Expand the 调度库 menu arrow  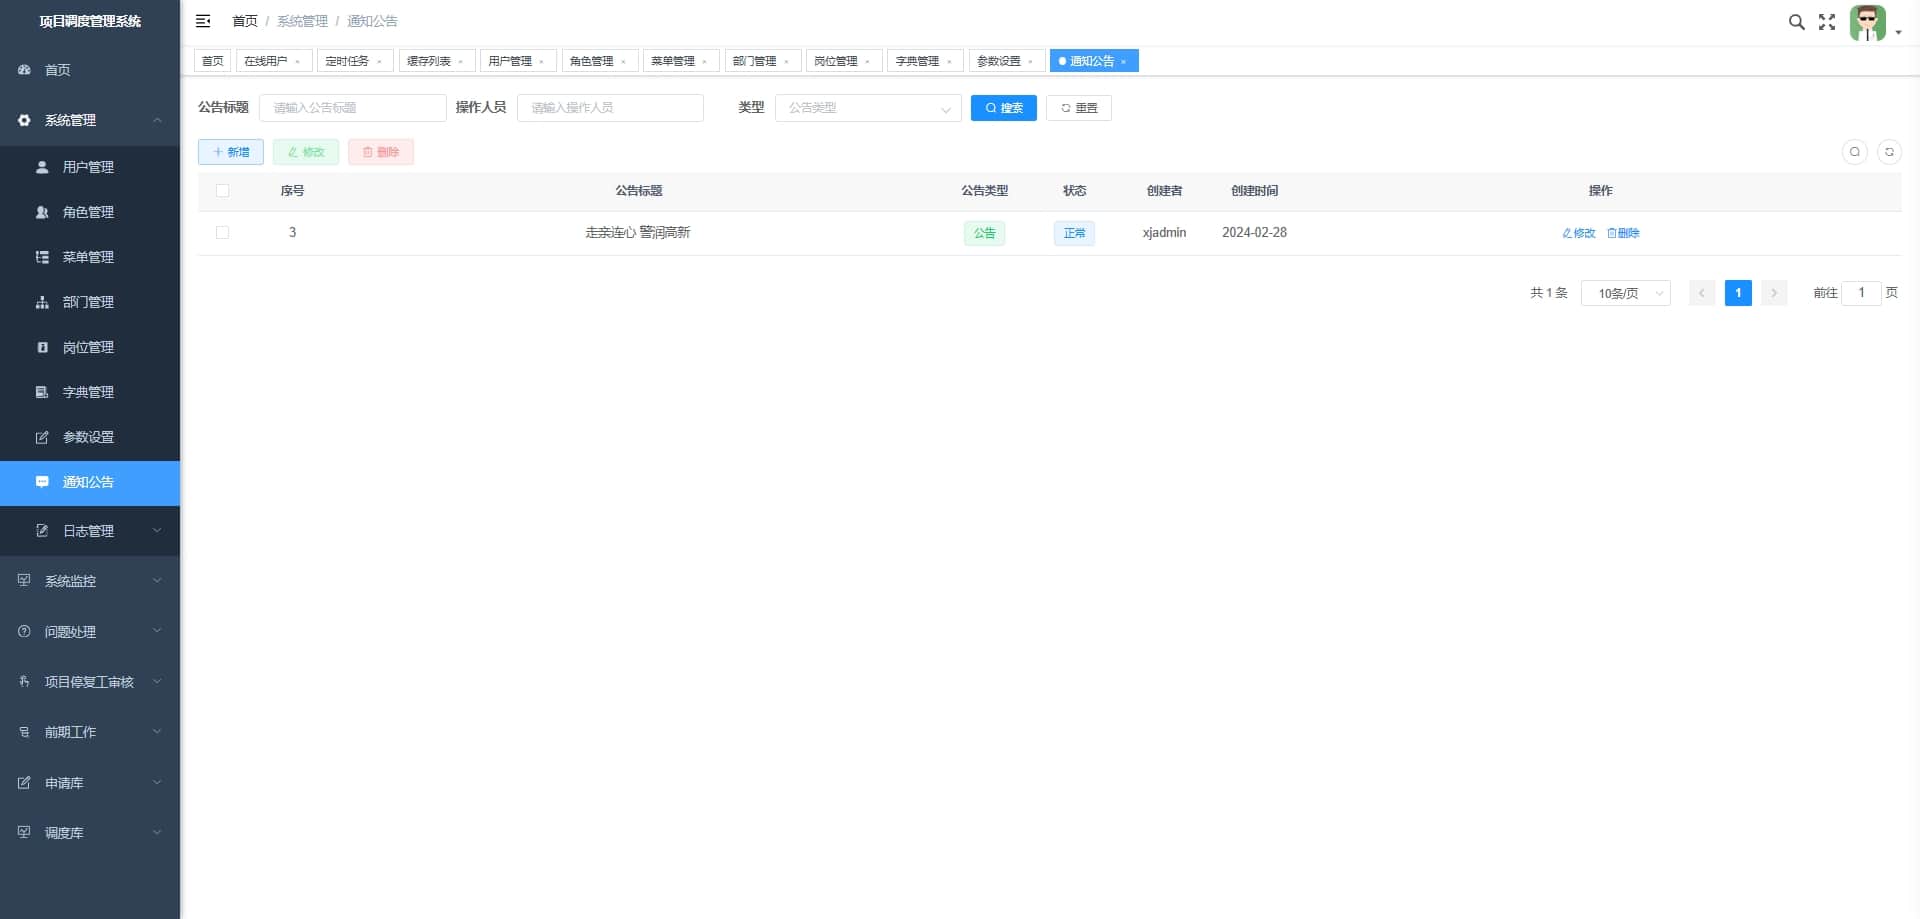tap(157, 833)
